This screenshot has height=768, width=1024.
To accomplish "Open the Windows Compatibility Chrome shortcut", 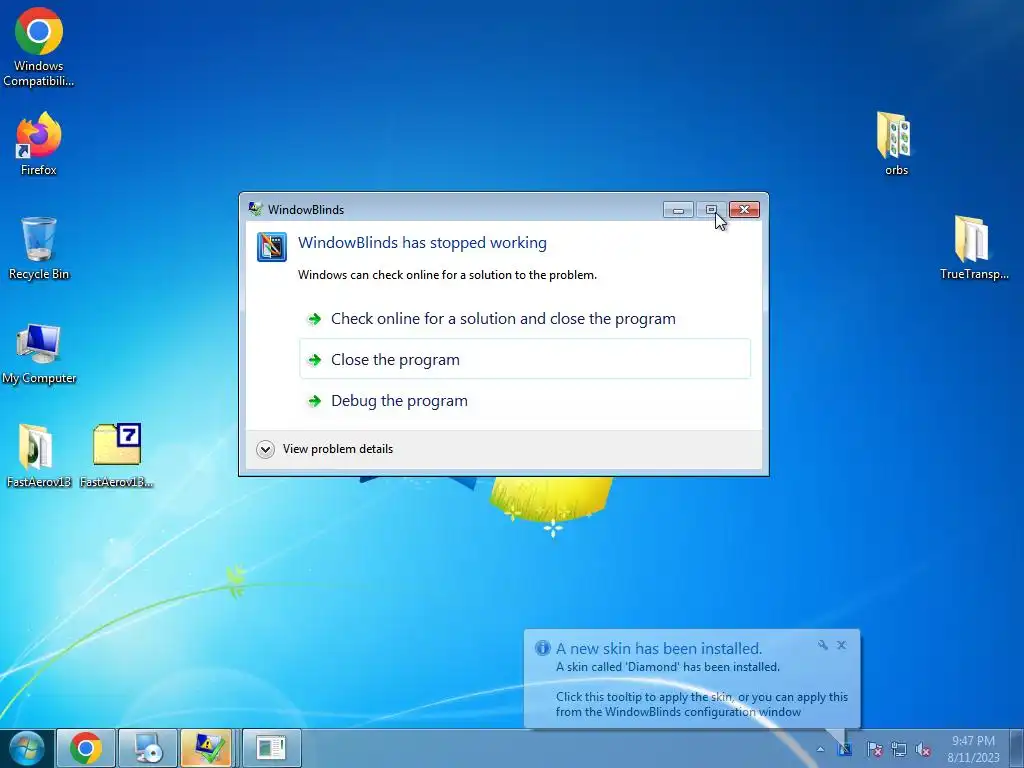I will (39, 47).
